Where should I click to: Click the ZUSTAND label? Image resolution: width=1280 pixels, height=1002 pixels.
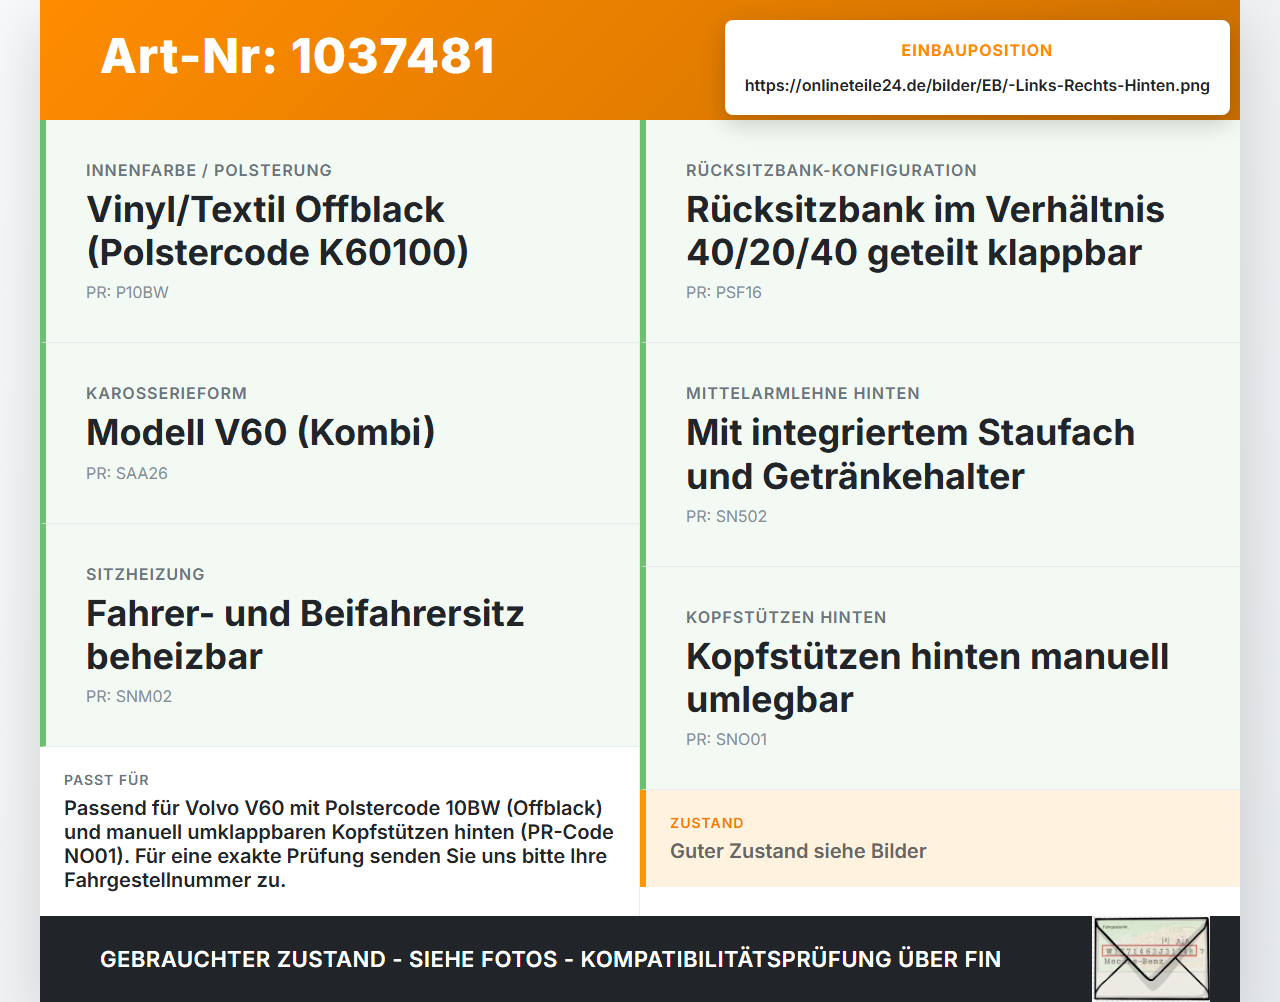pos(706,823)
